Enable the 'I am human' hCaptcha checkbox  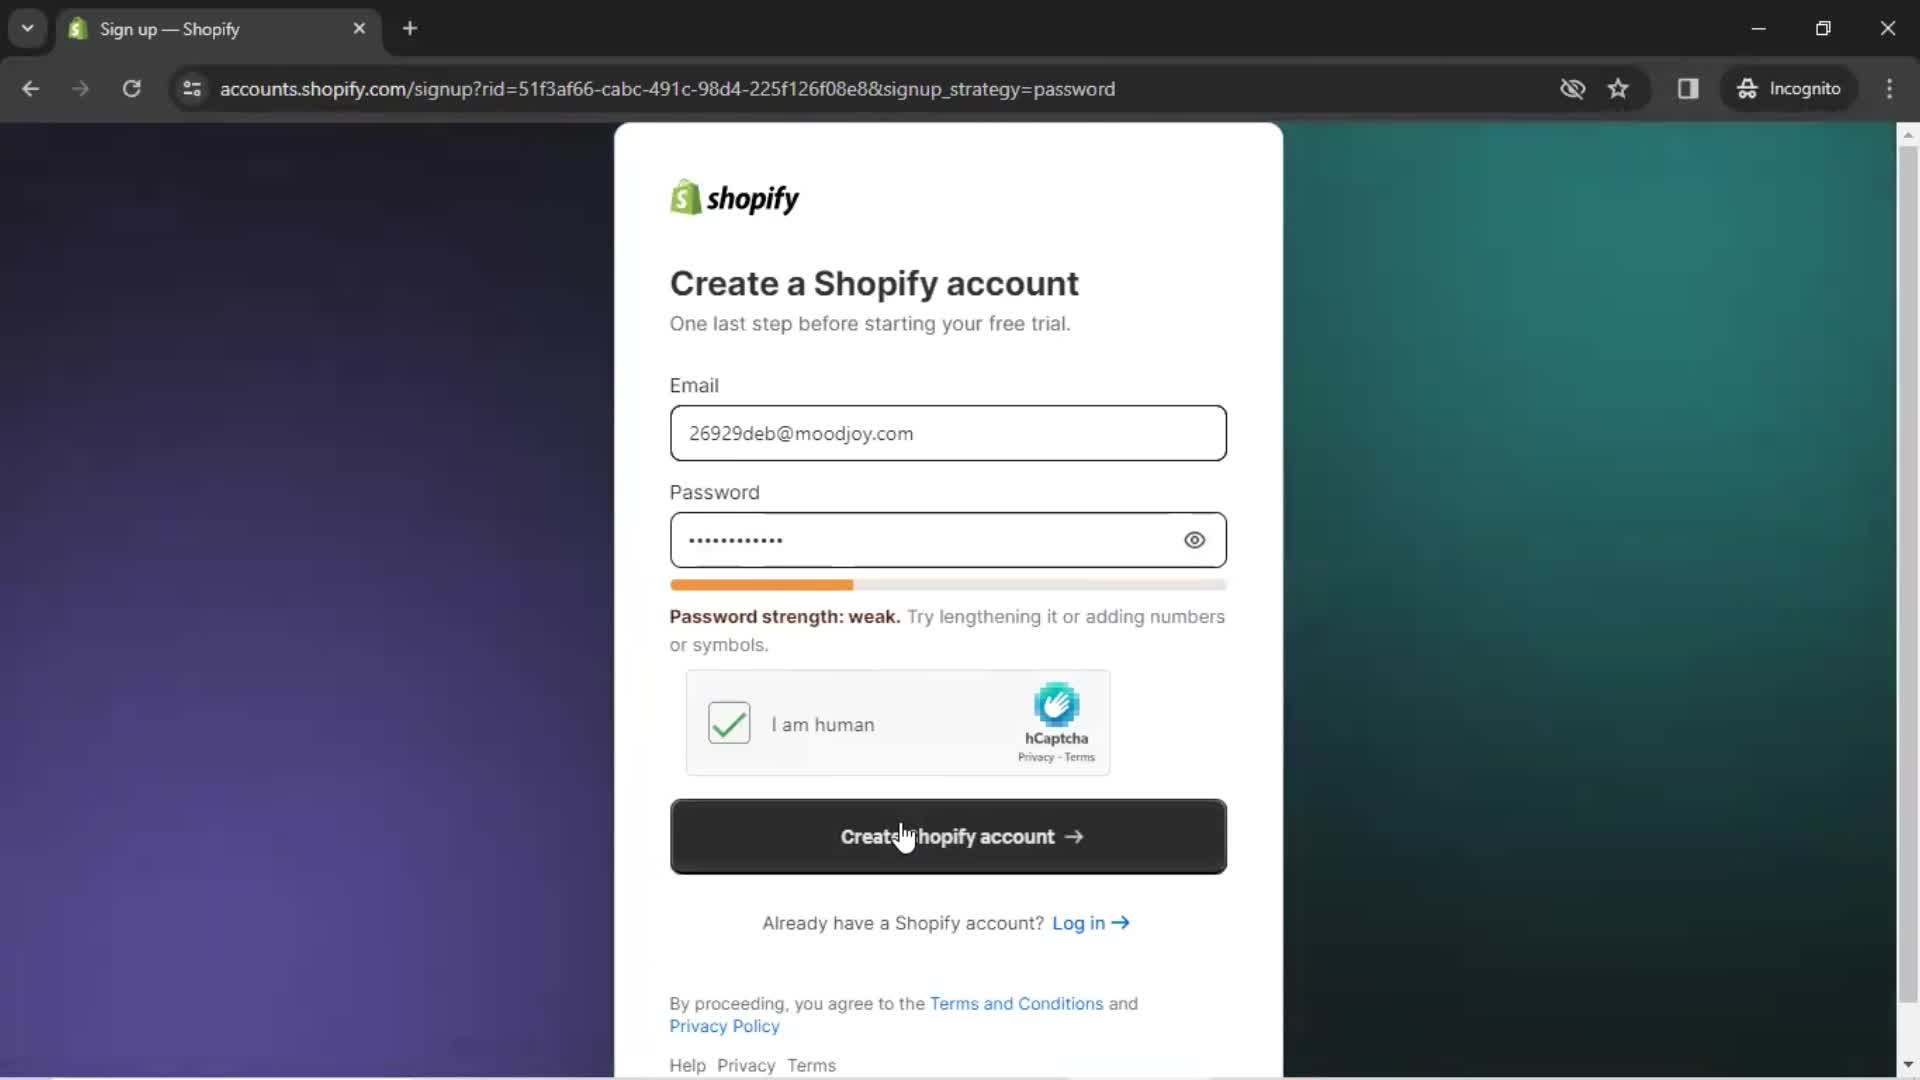pos(729,723)
